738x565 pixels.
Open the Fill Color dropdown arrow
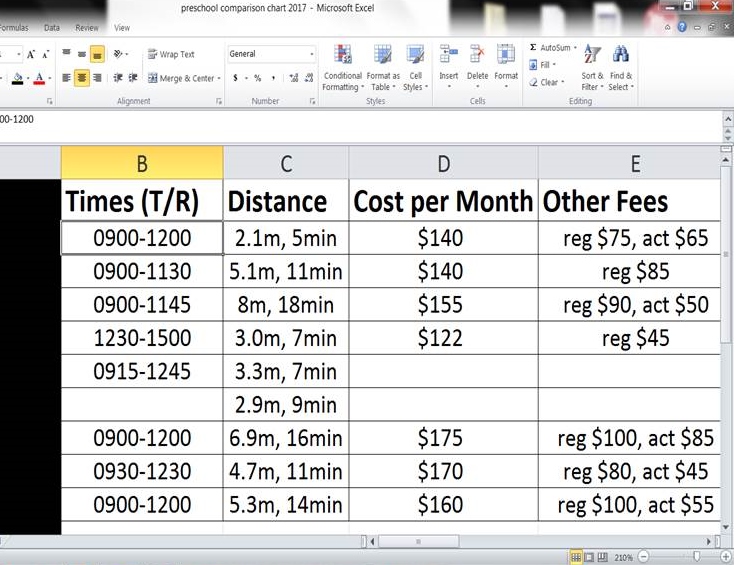[x=28, y=78]
